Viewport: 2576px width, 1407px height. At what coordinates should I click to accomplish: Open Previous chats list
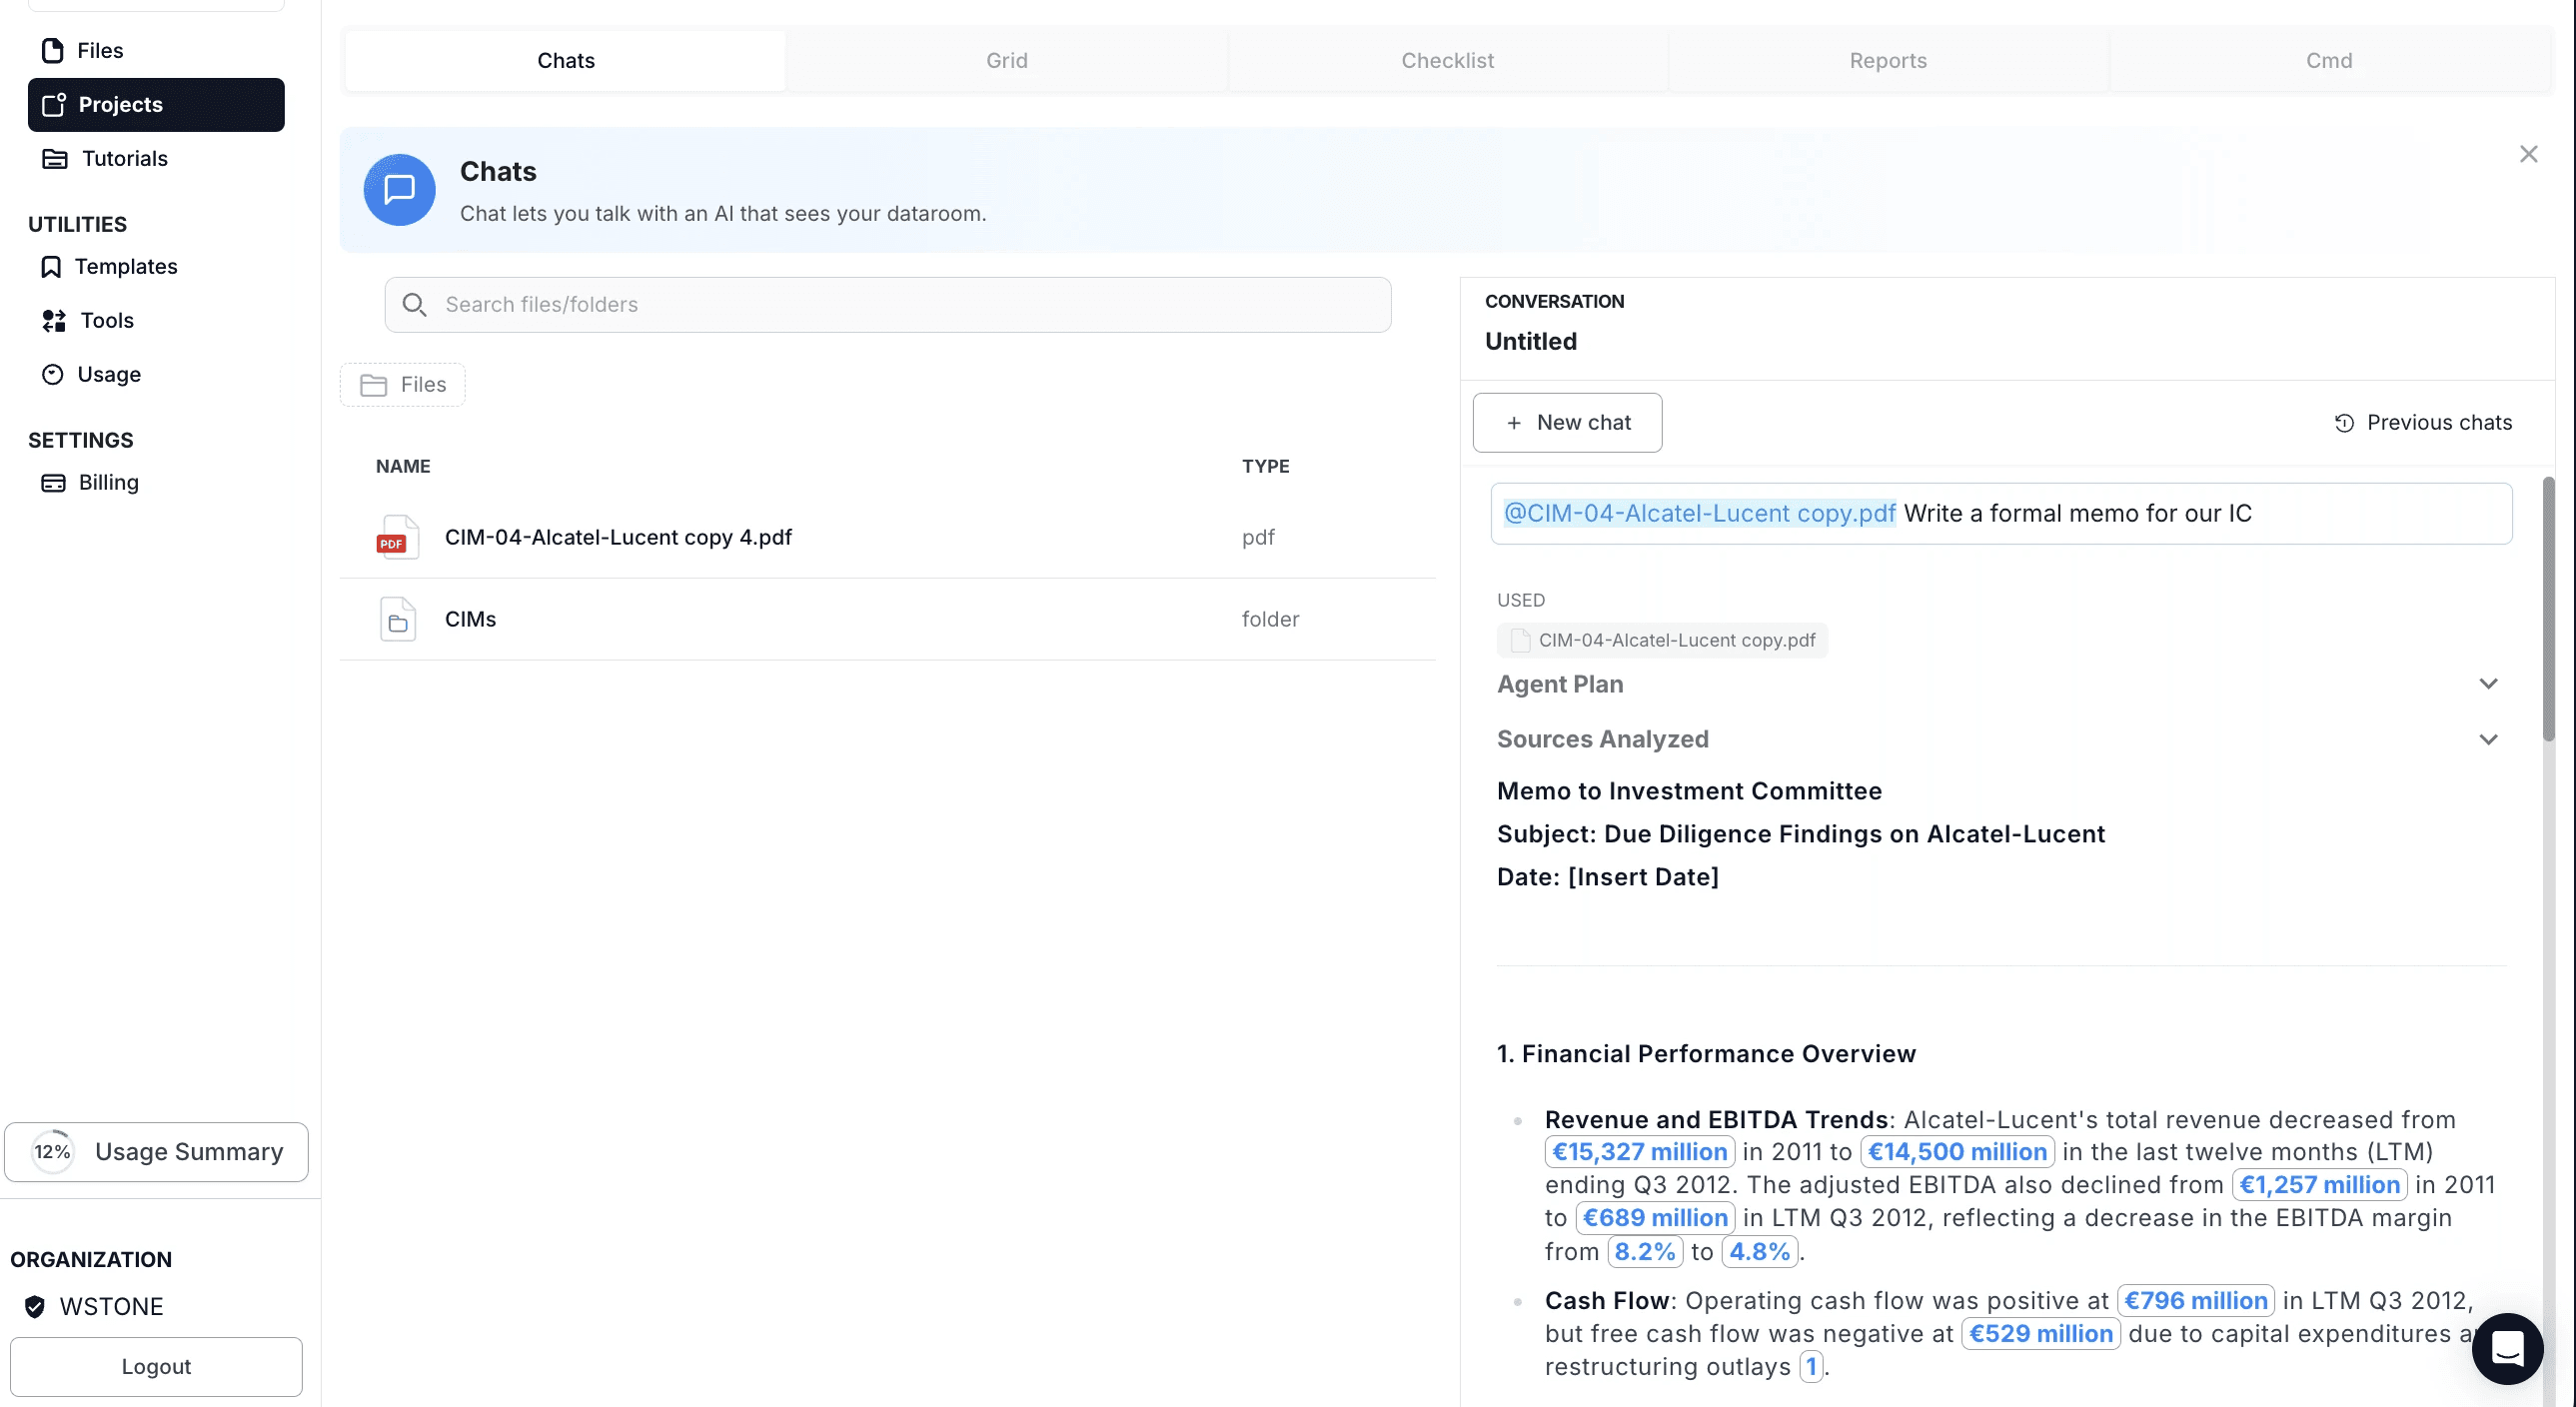tap(2423, 423)
